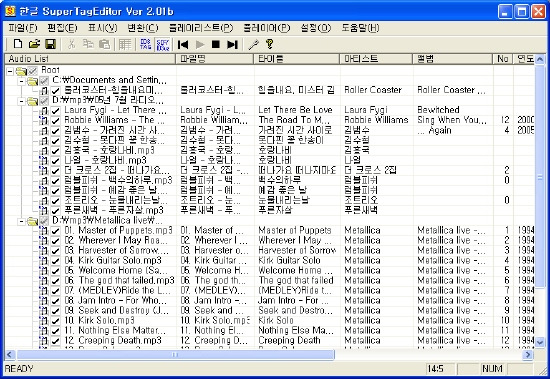Sort by the No column header
This screenshot has width=550, height=379.
pos(503,59)
